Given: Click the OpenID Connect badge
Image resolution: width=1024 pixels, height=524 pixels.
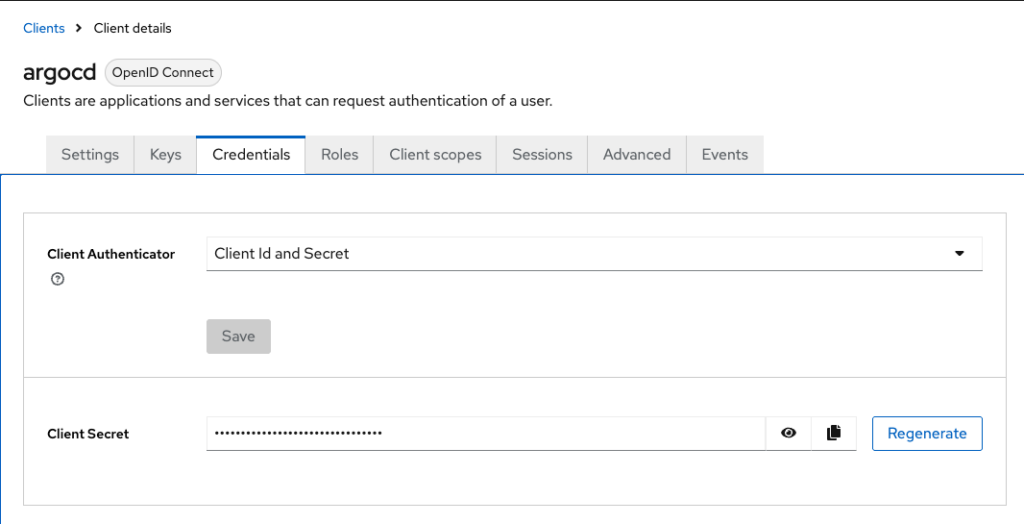Looking at the screenshot, I should [x=163, y=72].
